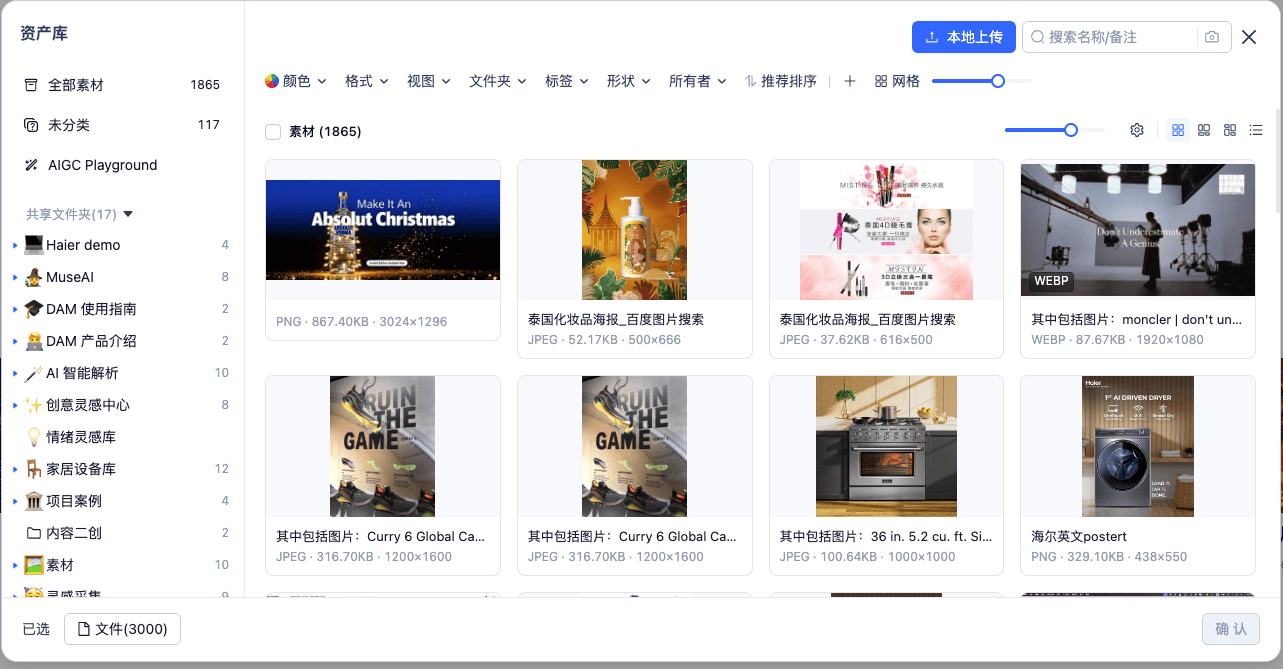Launch AIGC Playground via its wand icon
This screenshot has height=669, width=1283.
[x=30, y=165]
